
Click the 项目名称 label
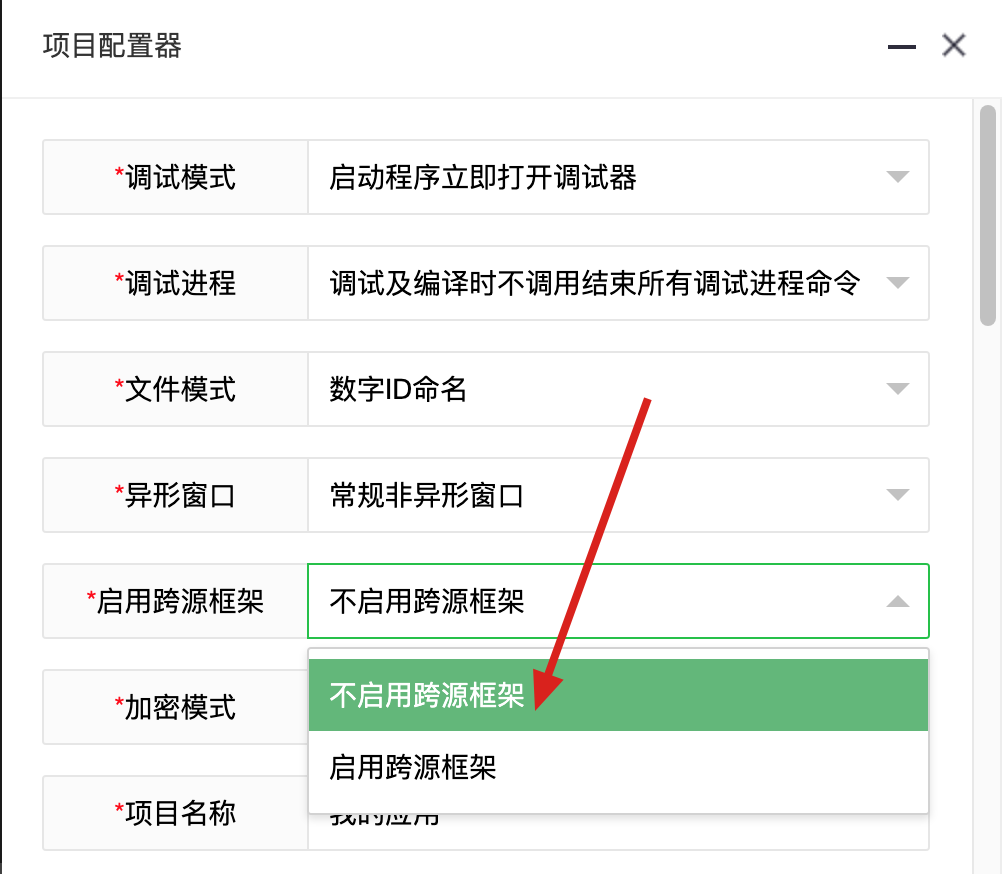pyautogui.click(x=175, y=813)
